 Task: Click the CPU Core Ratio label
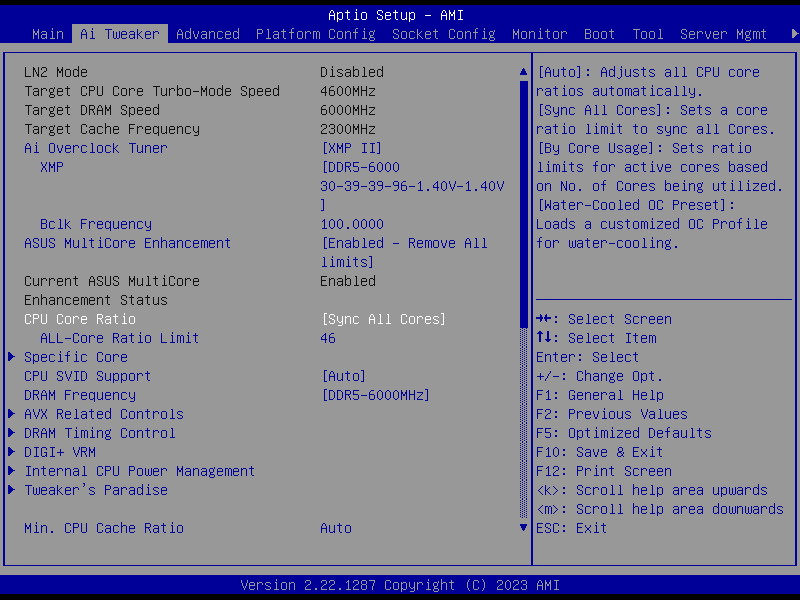click(x=80, y=319)
